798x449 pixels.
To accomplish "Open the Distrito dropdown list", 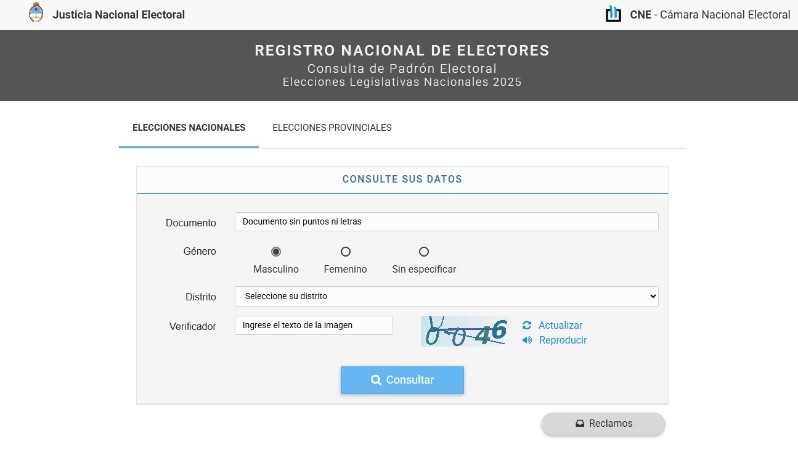I will (446, 296).
